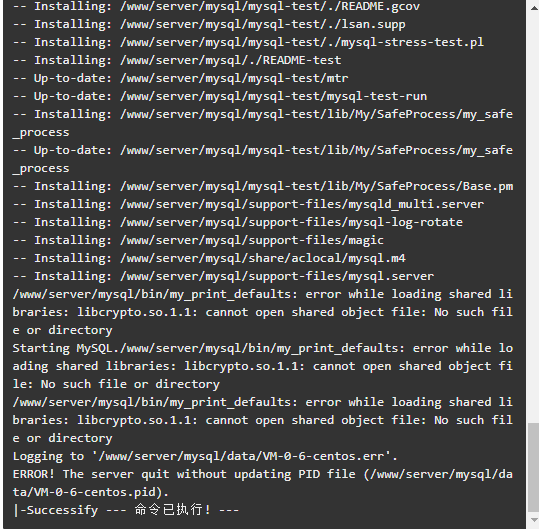Image resolution: width=539 pixels, height=531 pixels.
Task: Click the '|-Successify' final status line
Action: click(x=126, y=510)
